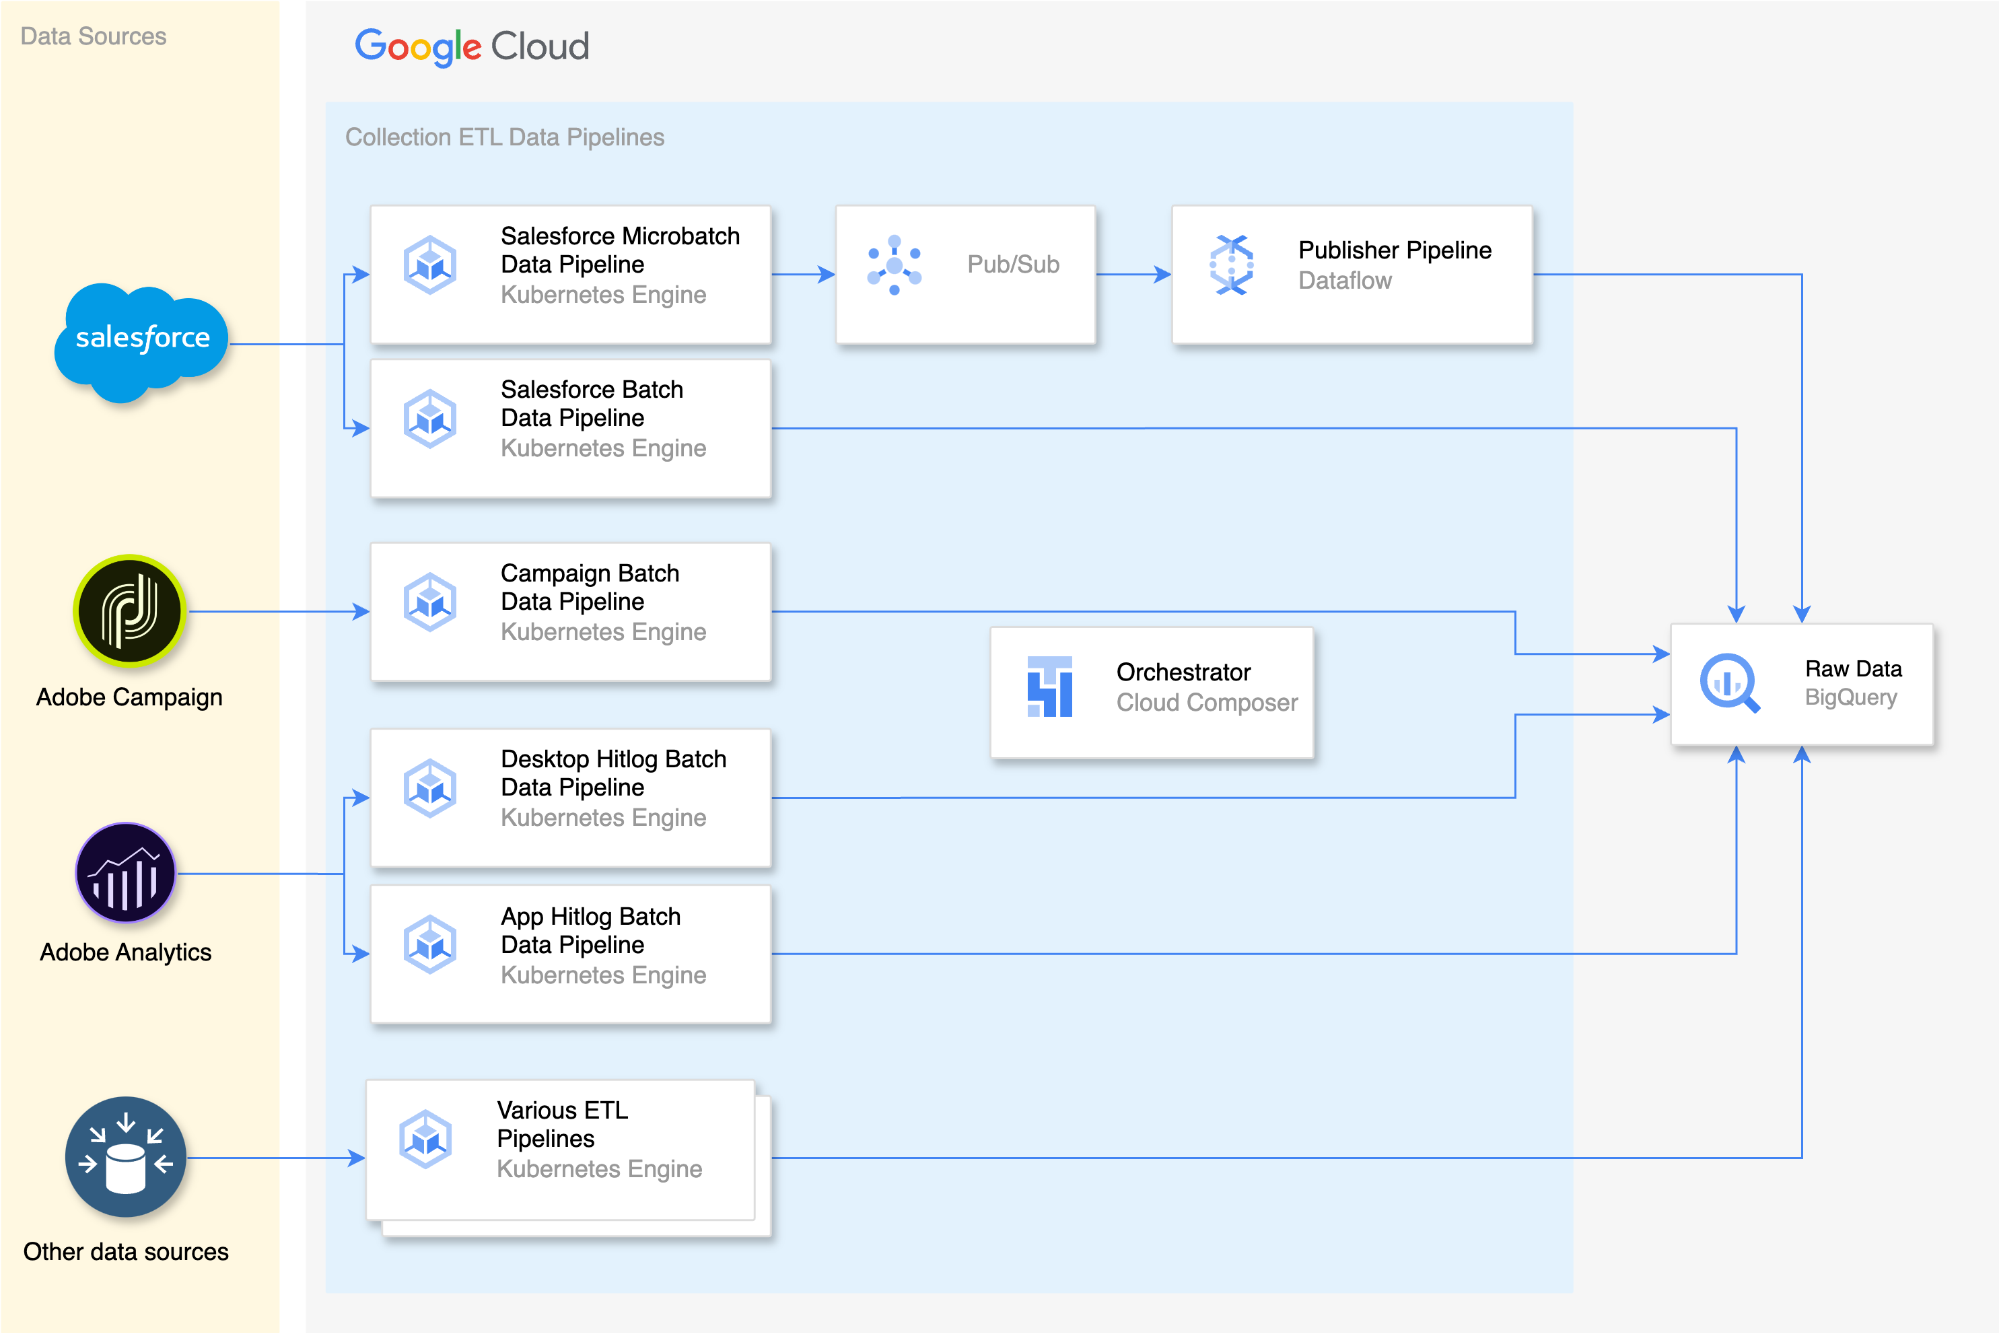Click the 'Raw Data' title

tap(1853, 669)
